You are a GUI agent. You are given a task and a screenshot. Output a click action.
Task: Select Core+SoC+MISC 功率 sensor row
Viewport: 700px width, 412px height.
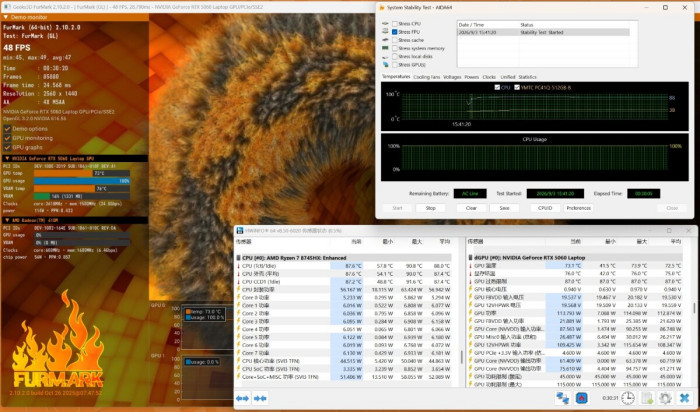tap(343, 377)
